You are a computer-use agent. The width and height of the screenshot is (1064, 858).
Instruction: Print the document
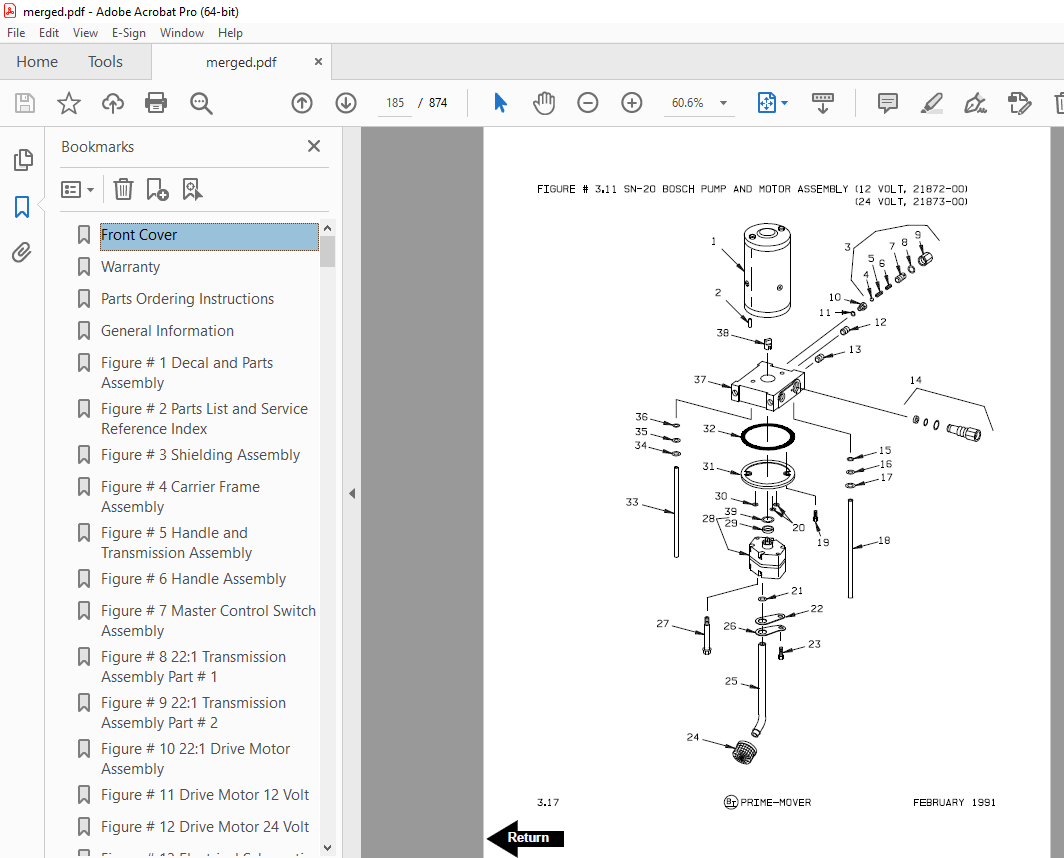point(156,103)
